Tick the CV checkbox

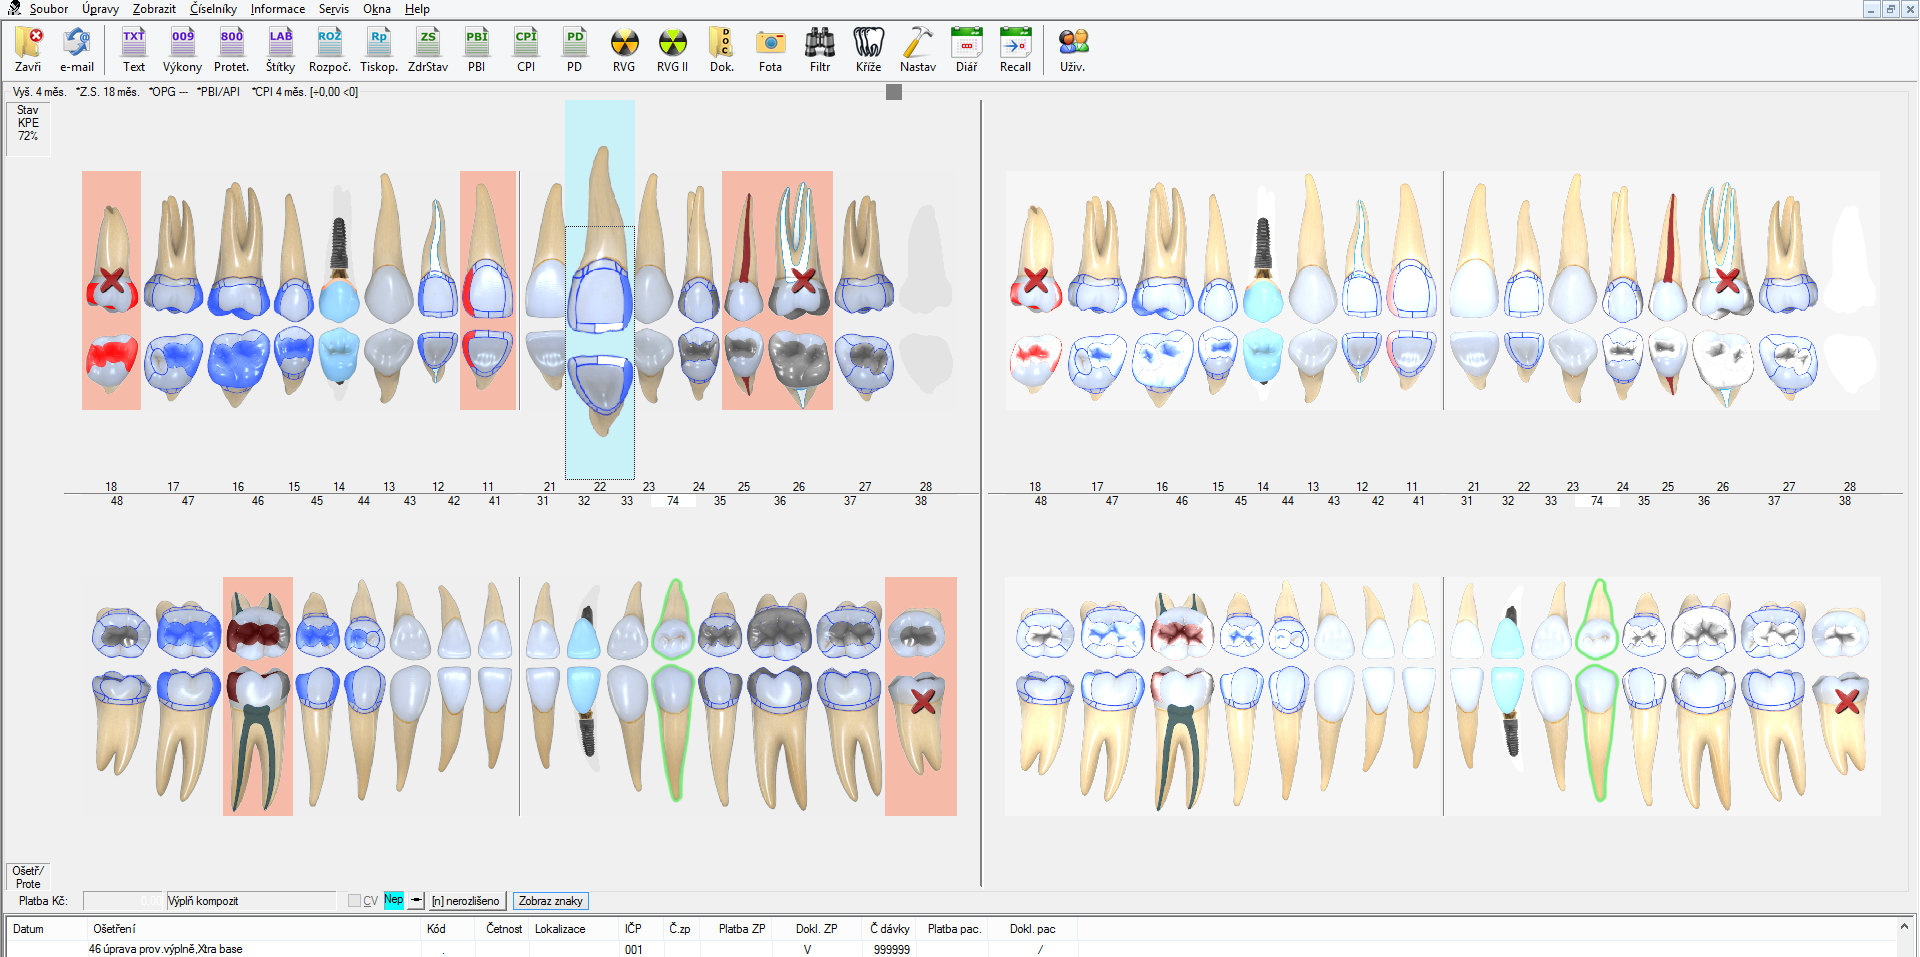point(354,901)
